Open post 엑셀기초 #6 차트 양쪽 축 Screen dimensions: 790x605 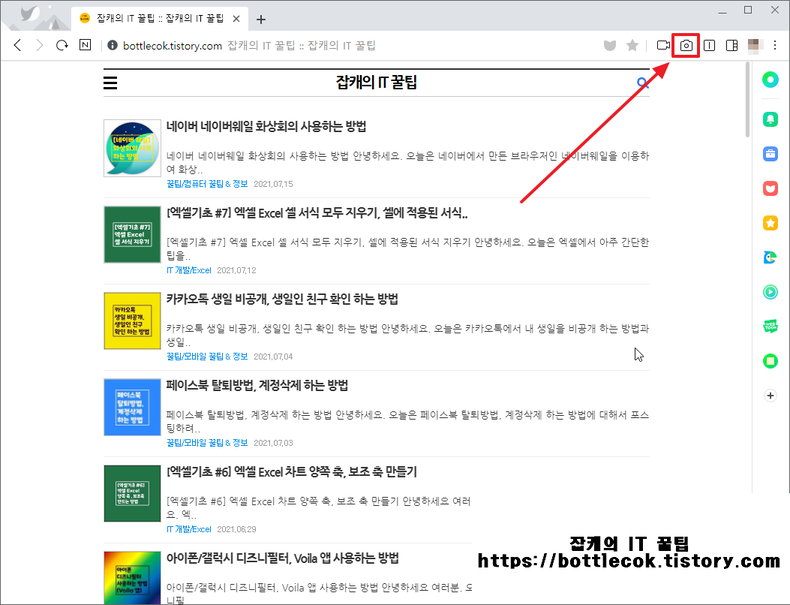click(x=292, y=472)
